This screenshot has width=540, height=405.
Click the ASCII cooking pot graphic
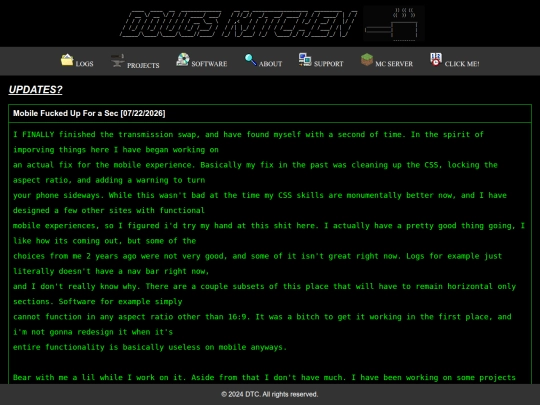point(394,23)
